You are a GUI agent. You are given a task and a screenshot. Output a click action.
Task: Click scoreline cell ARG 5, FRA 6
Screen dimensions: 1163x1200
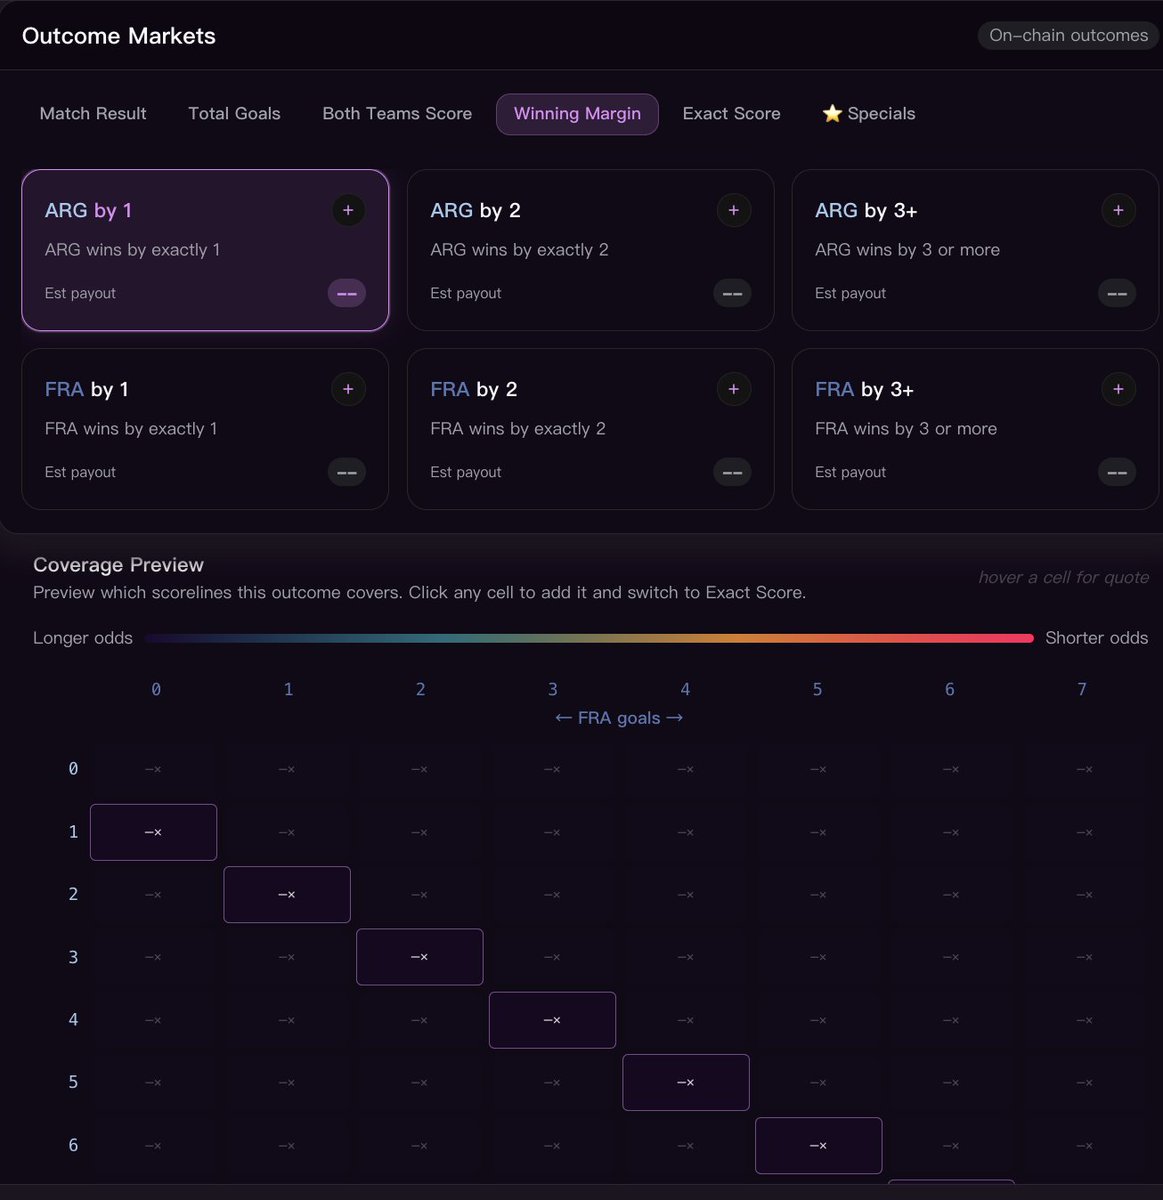click(951, 1082)
